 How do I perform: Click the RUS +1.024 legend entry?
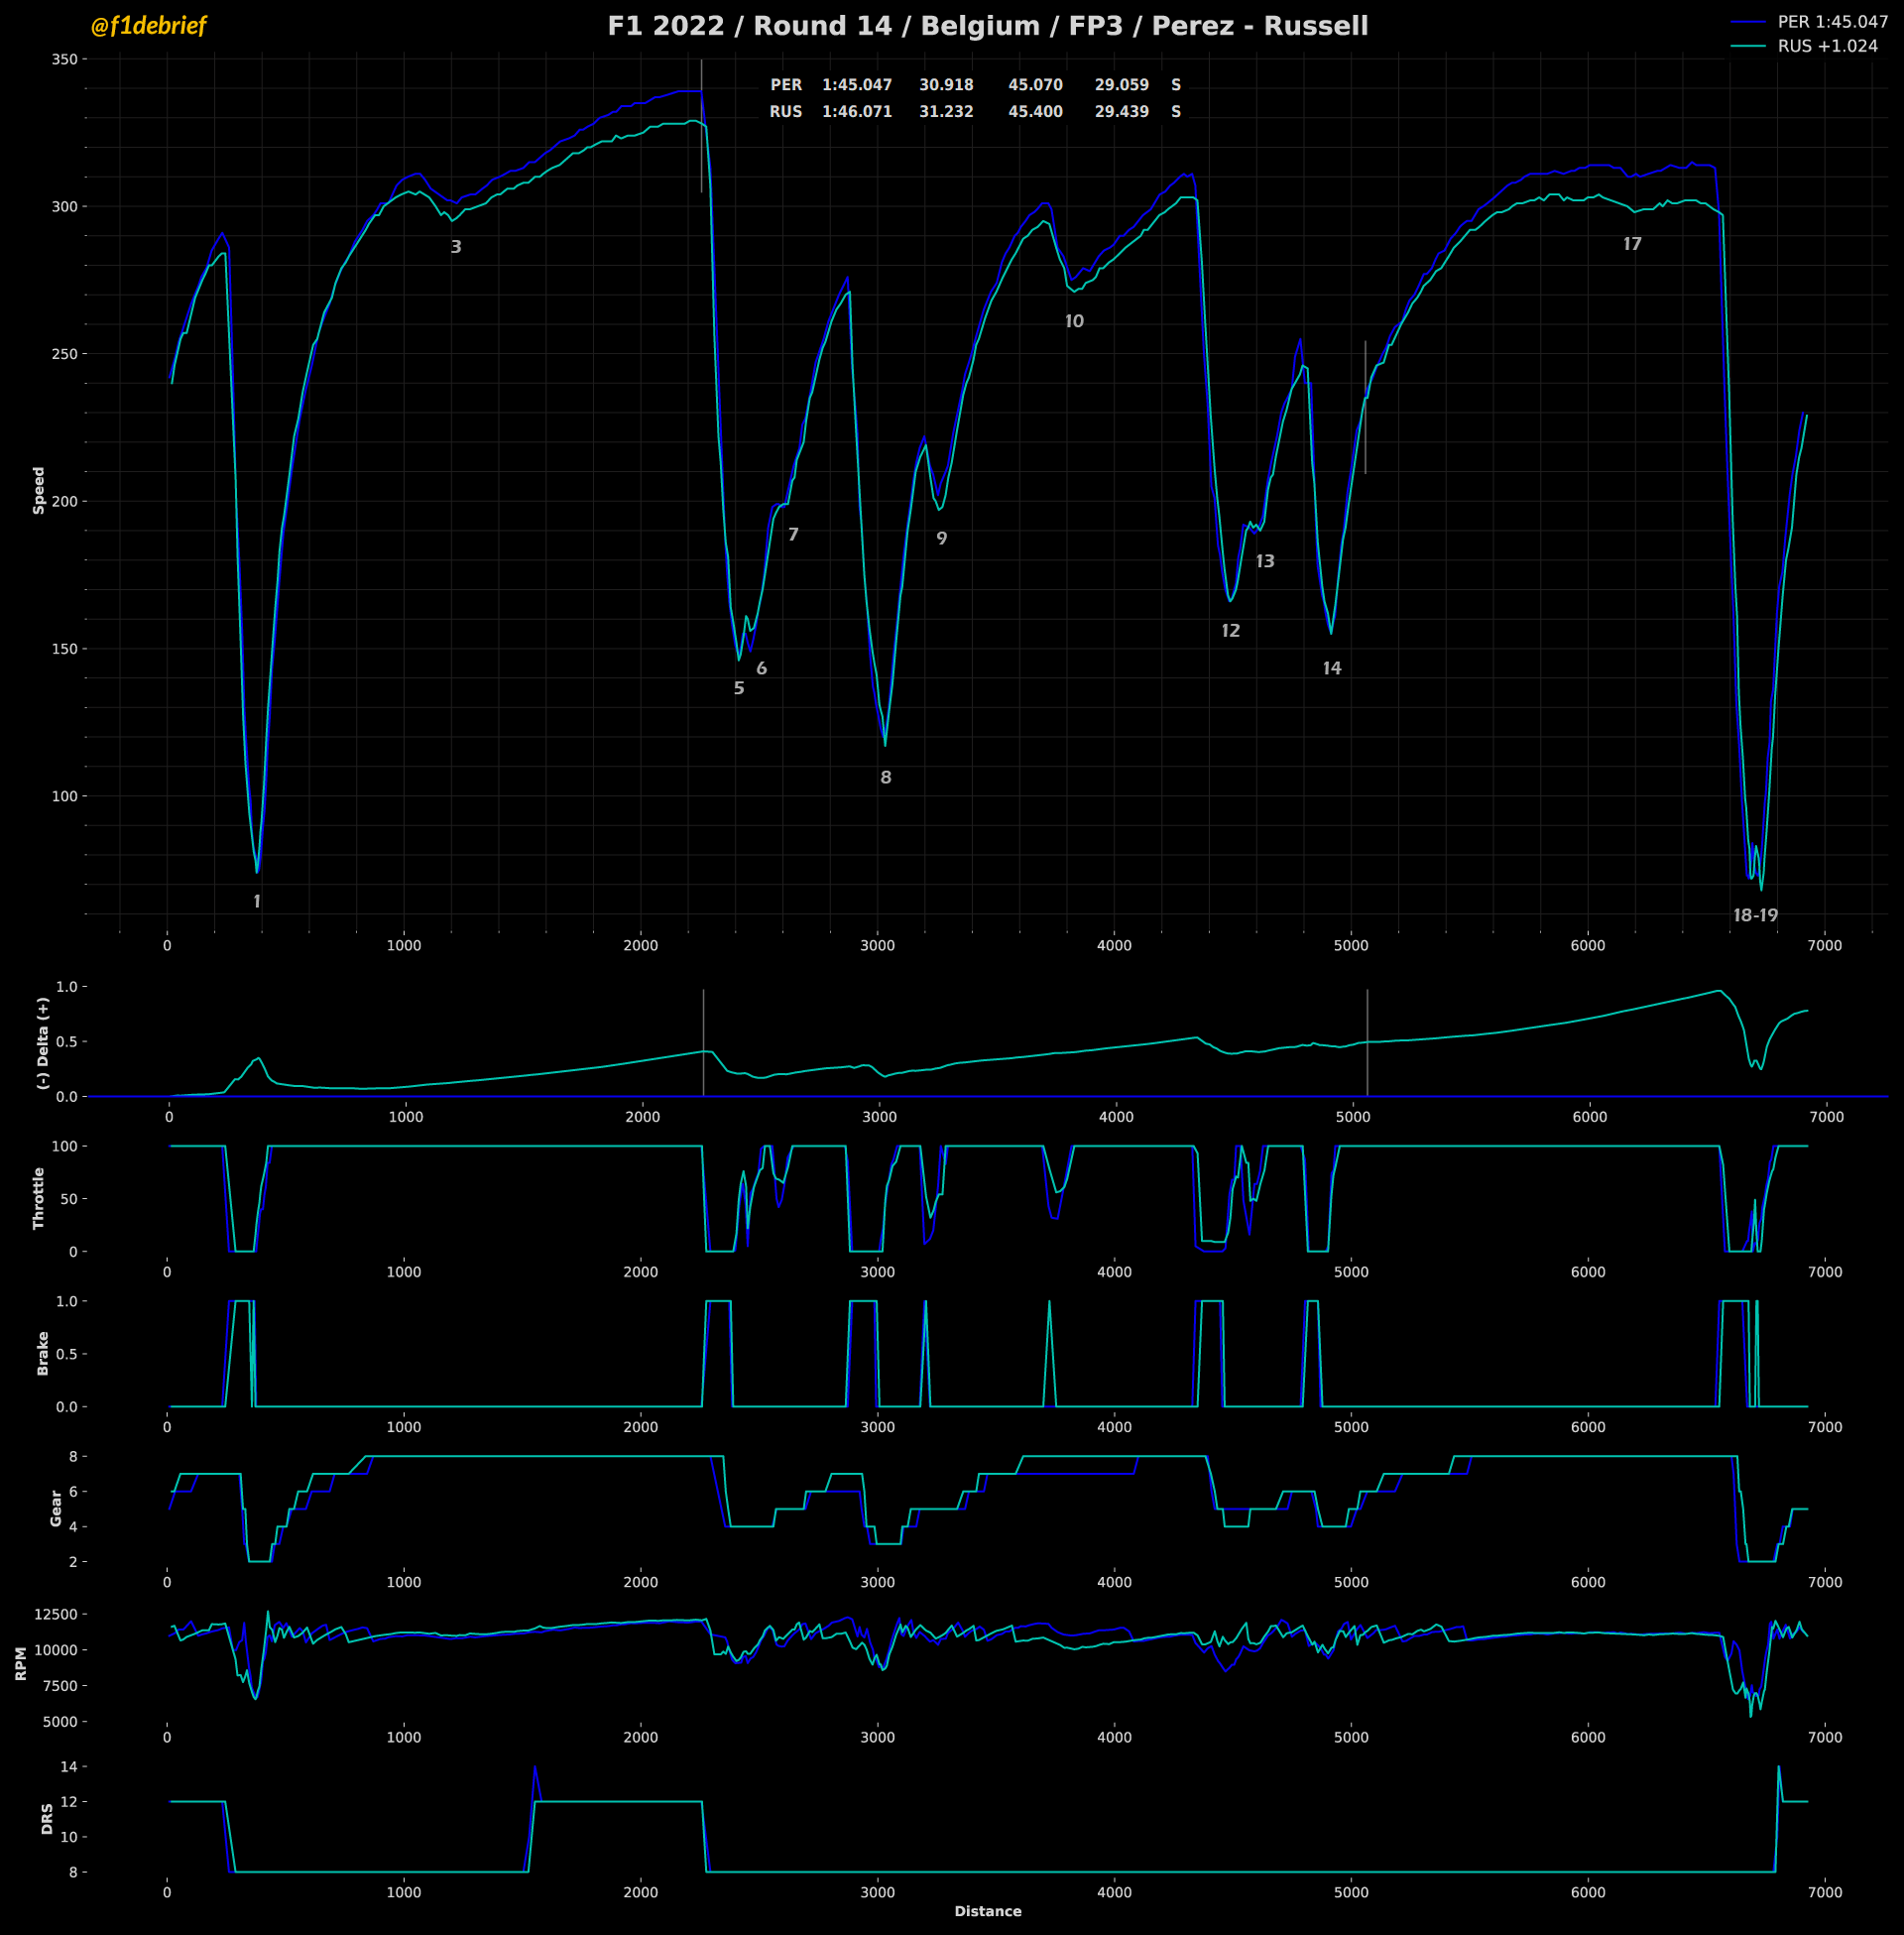1827,46
